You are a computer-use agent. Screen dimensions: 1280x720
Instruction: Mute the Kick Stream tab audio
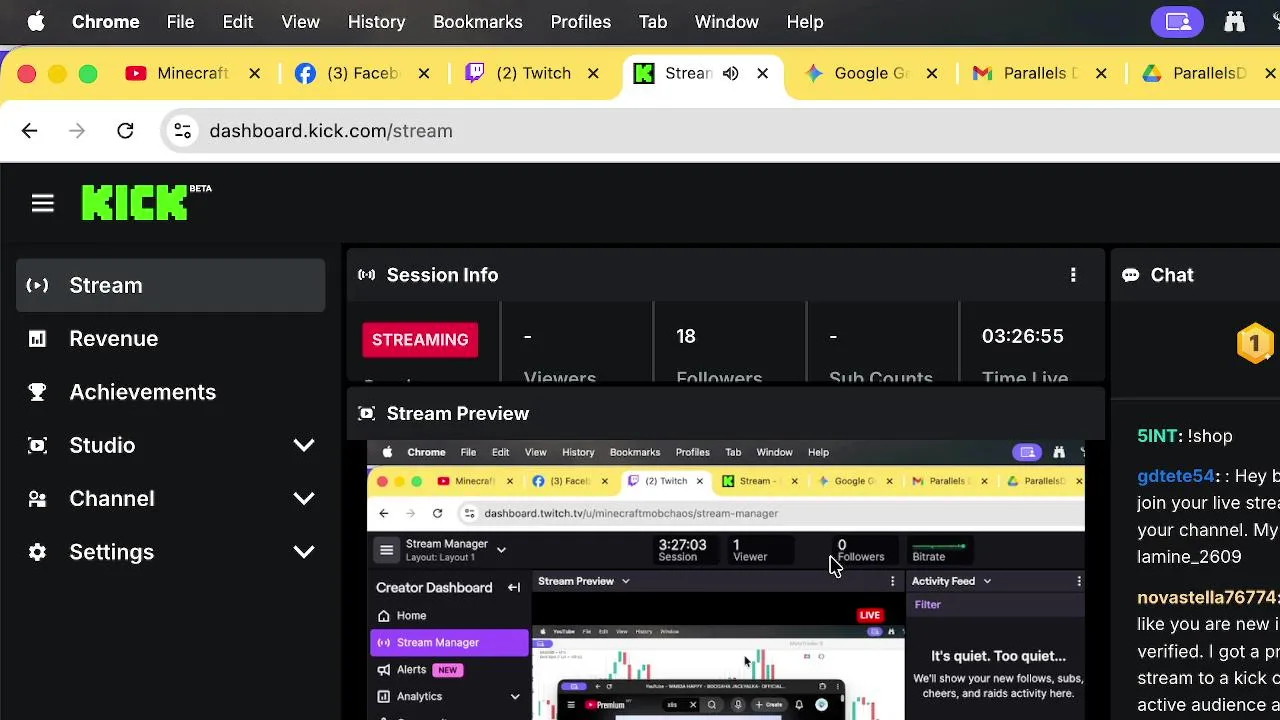[731, 73]
